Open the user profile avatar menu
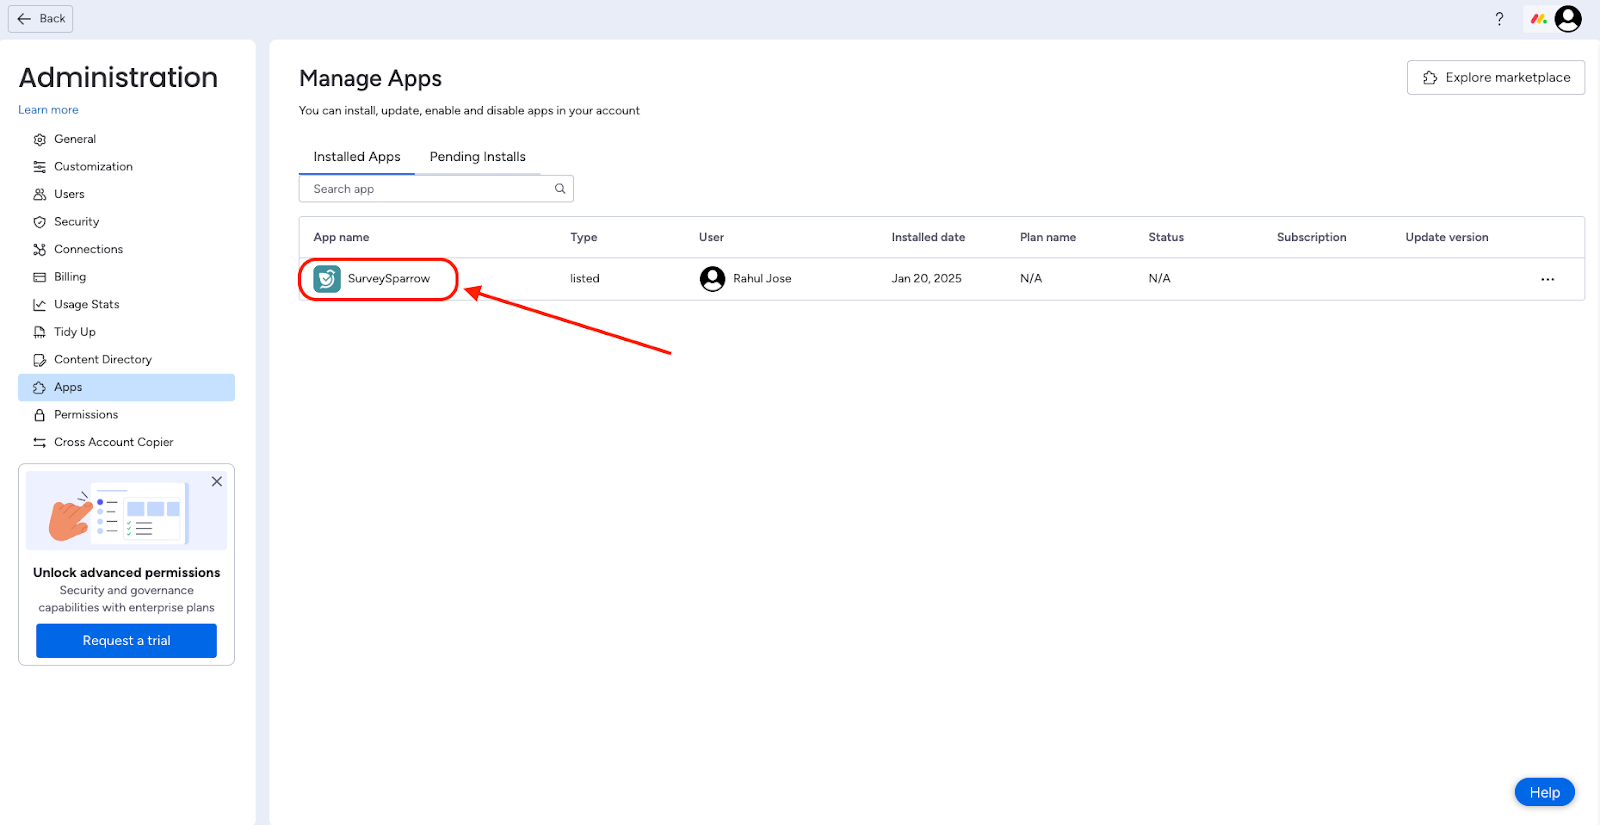The image size is (1600, 825). 1568,19
